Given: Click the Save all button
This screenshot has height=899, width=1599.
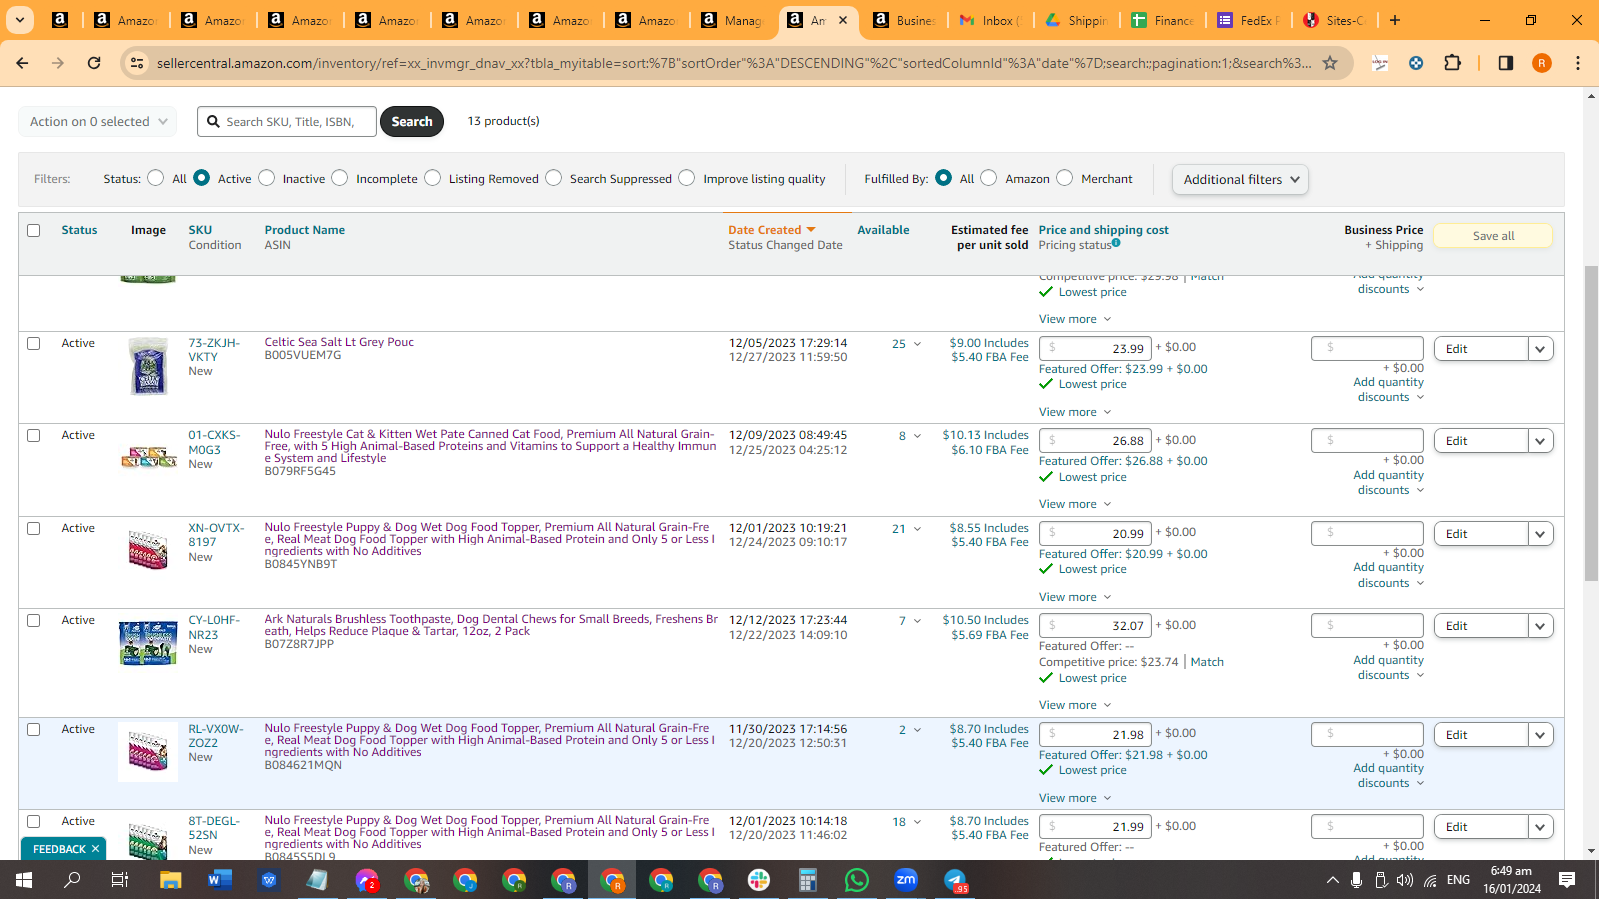Looking at the screenshot, I should coord(1493,236).
